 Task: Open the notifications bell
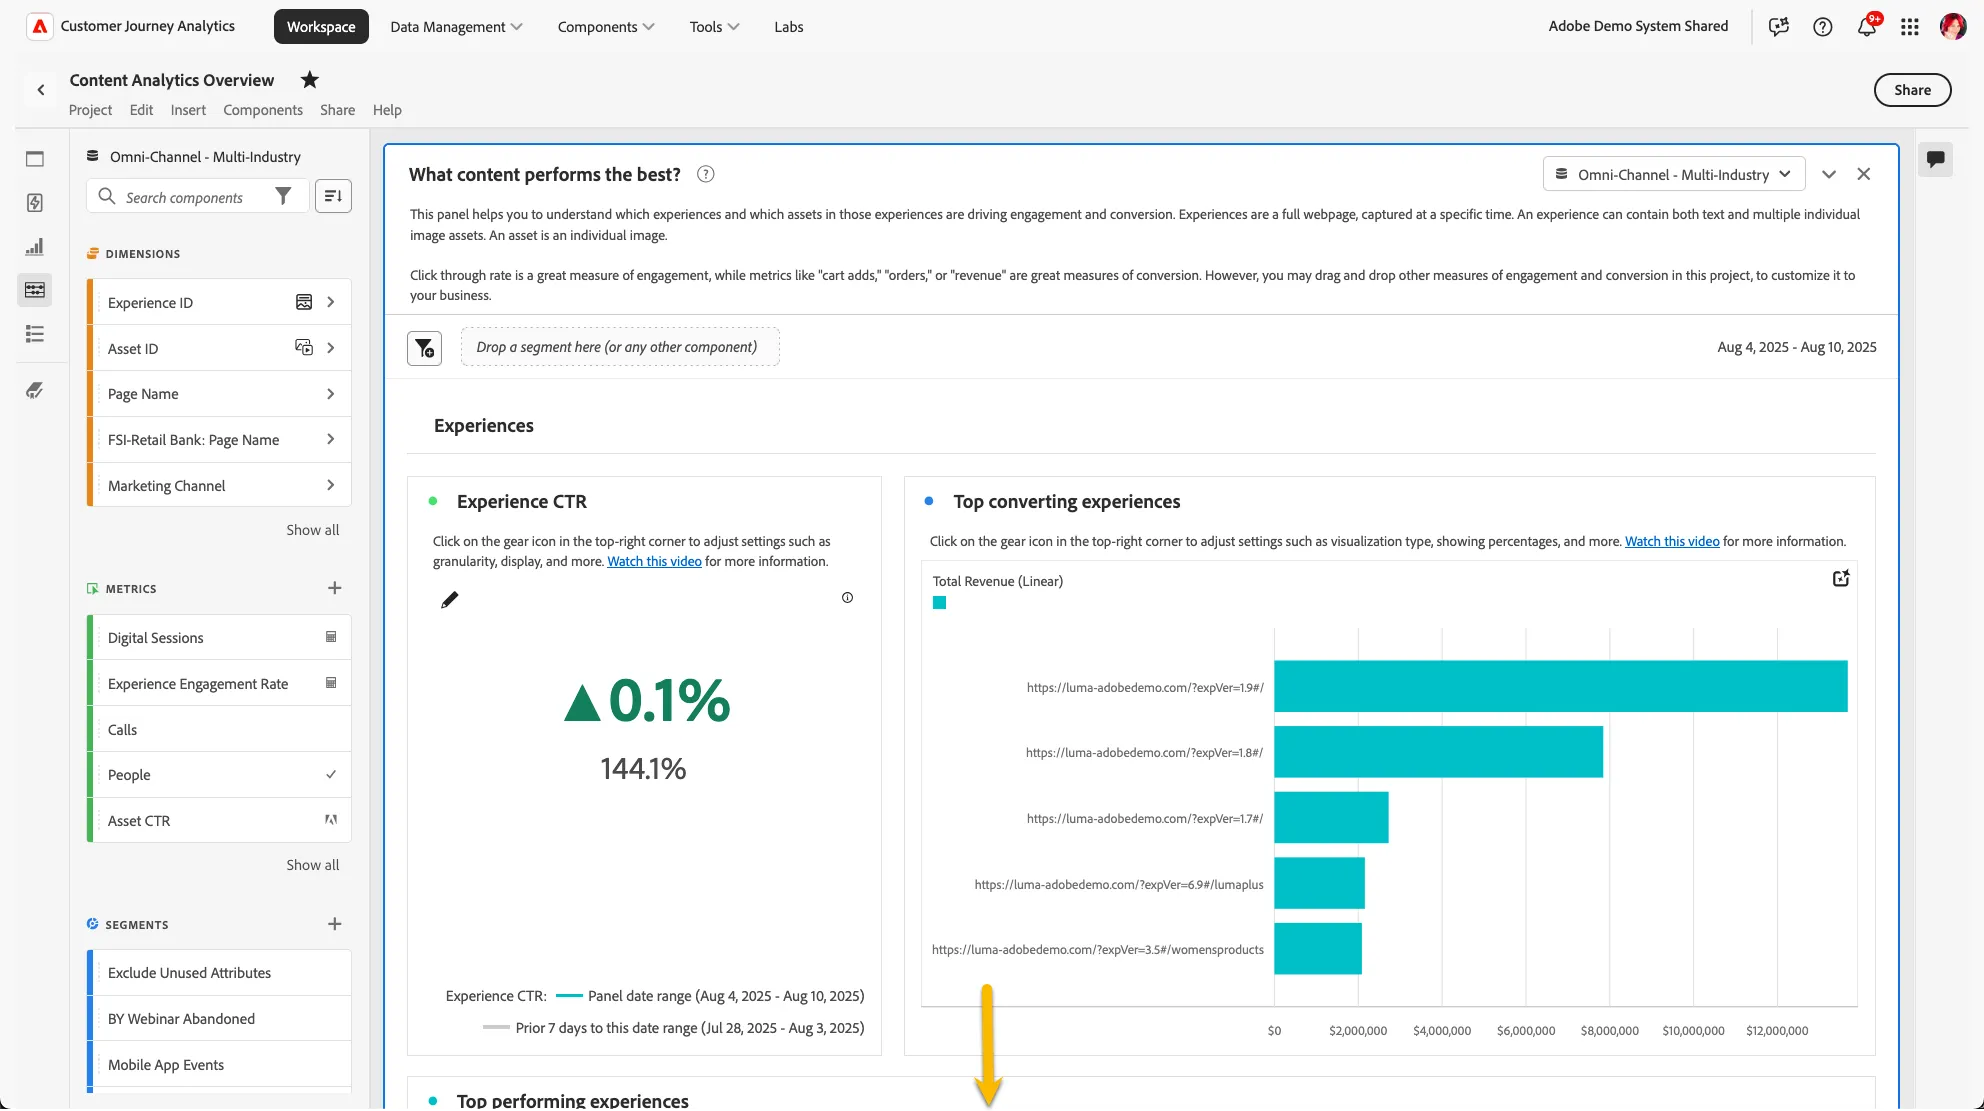coord(1866,27)
